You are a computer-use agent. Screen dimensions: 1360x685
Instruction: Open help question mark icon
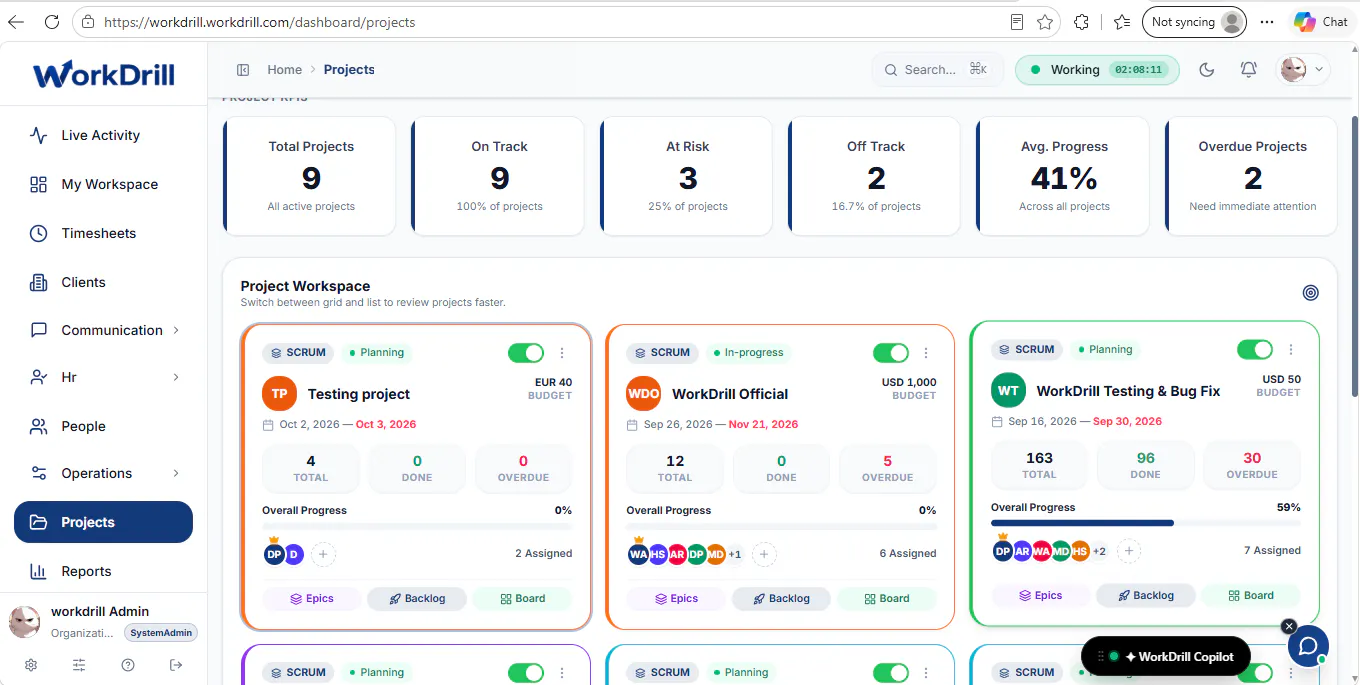128,665
